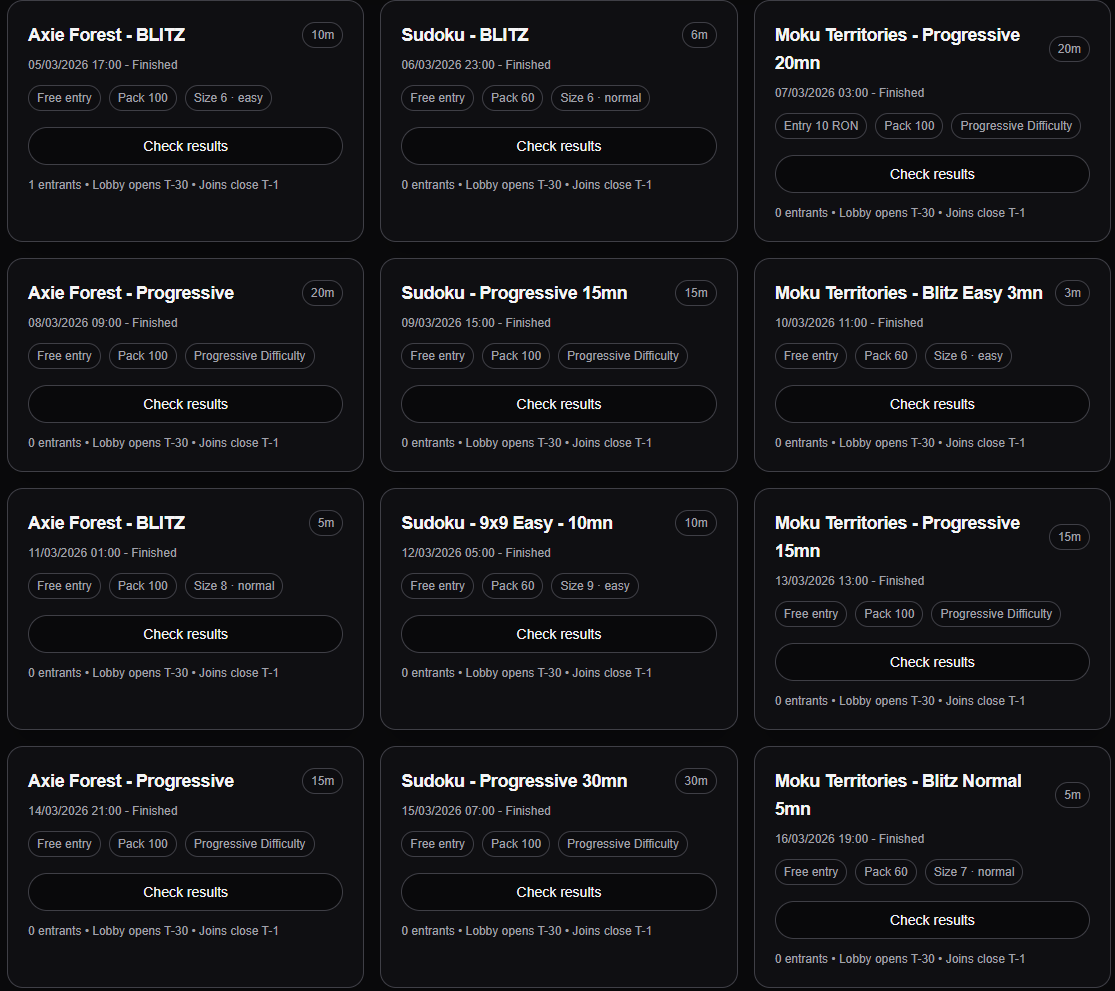Click the '16/03/2026 19:00 - Finished' date line
This screenshot has height=991, width=1115.
point(849,839)
